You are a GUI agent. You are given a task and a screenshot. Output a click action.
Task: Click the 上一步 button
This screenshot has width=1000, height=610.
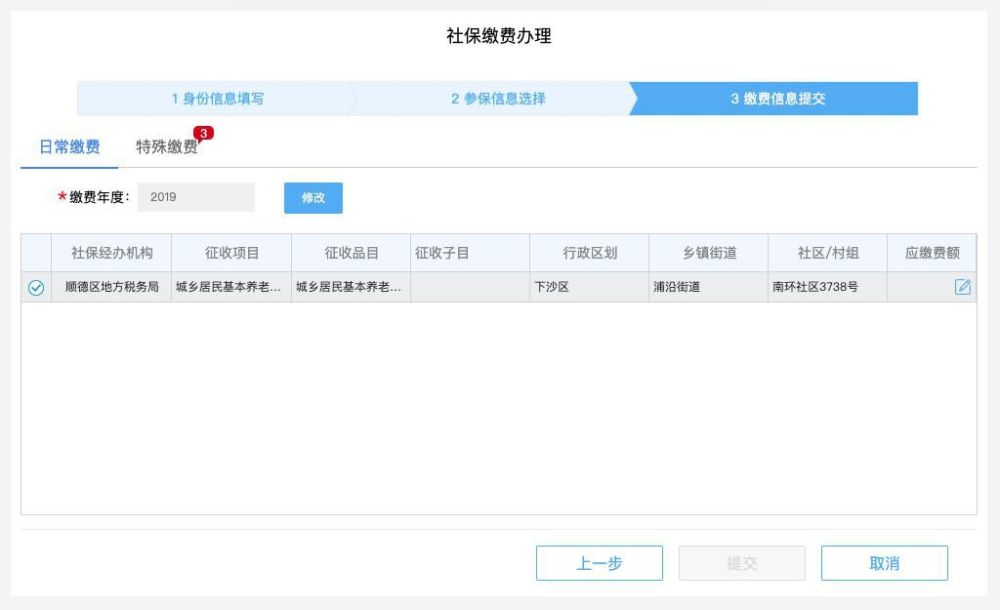599,563
